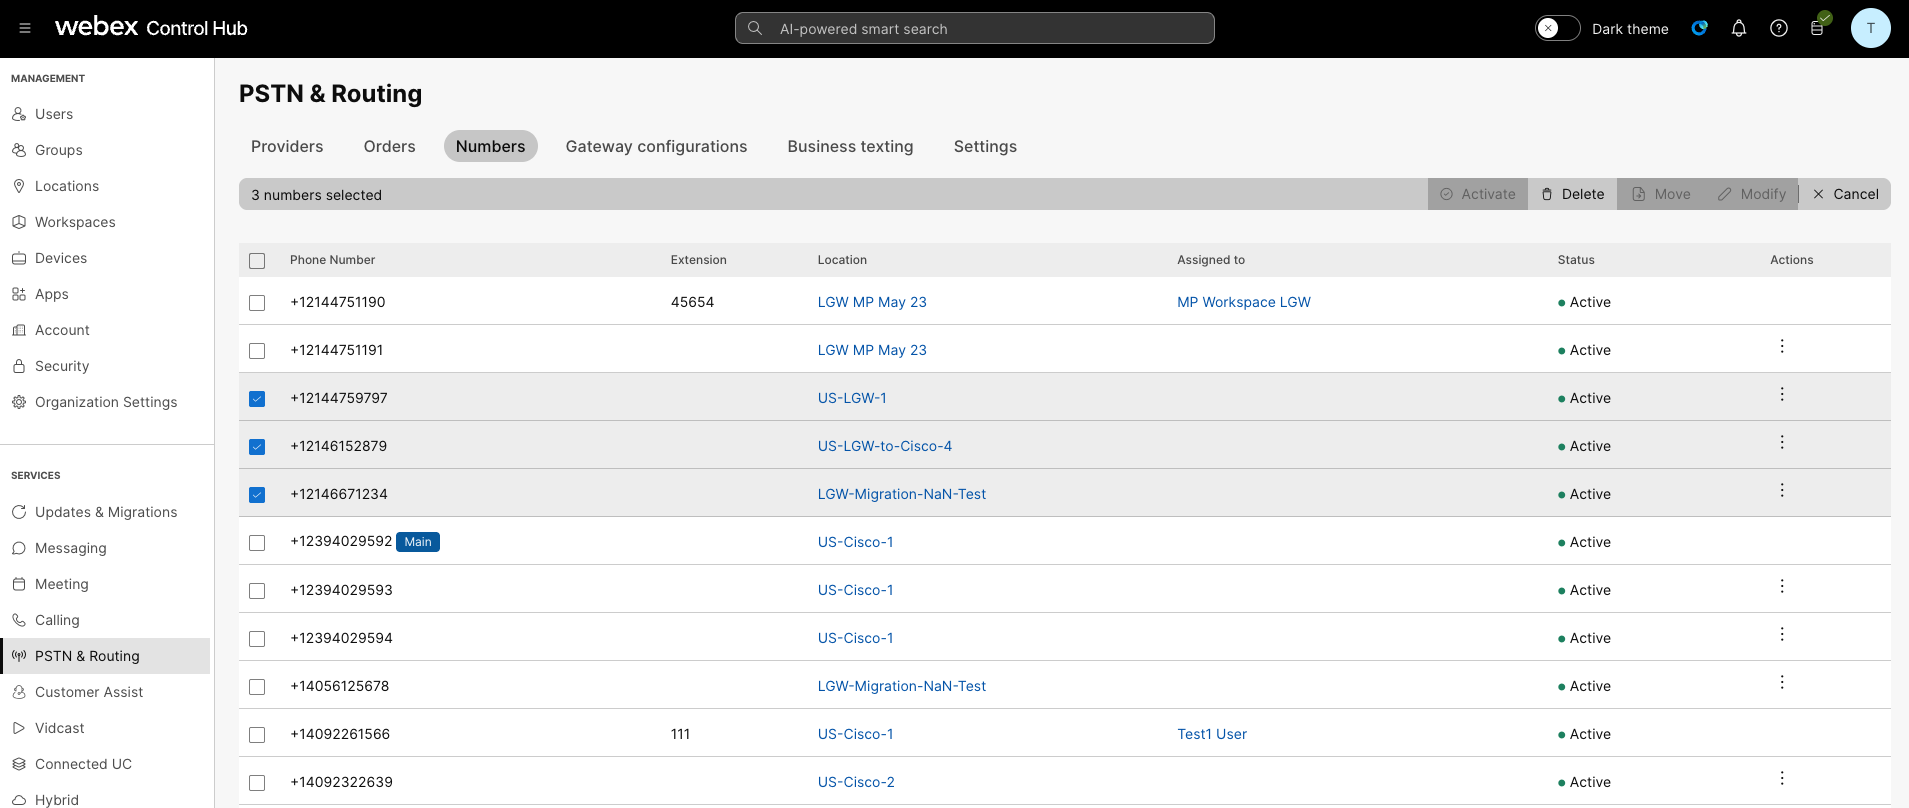Uncheck the +12144759797 number checkbox
The height and width of the screenshot is (808, 1909).
(257, 399)
